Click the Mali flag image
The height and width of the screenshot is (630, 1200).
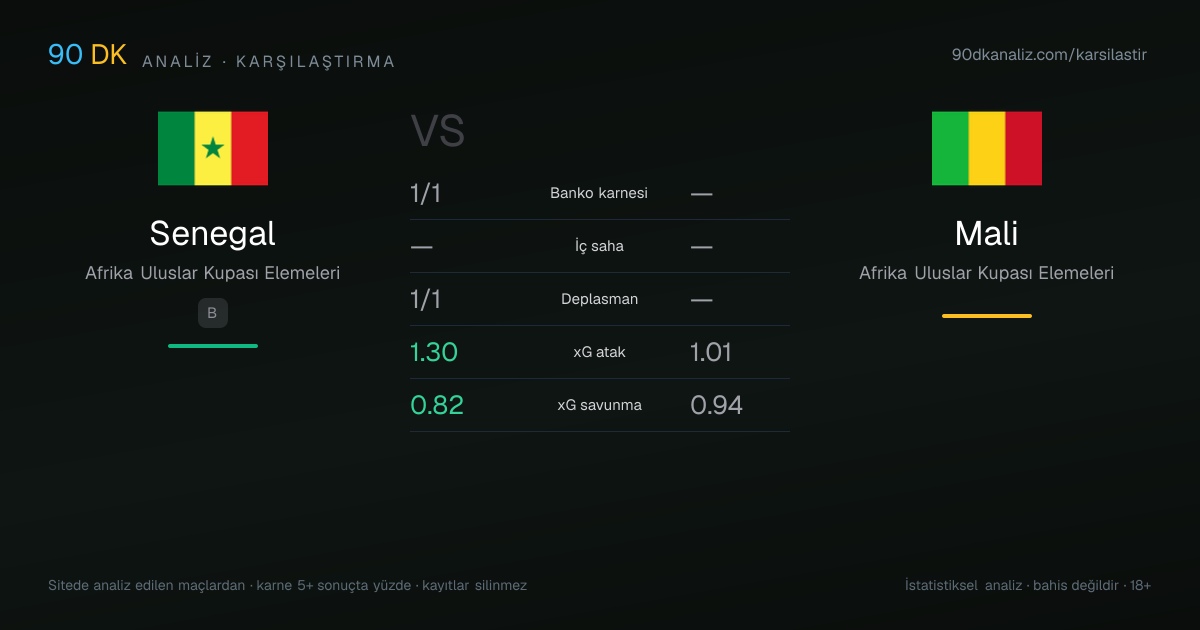click(987, 148)
